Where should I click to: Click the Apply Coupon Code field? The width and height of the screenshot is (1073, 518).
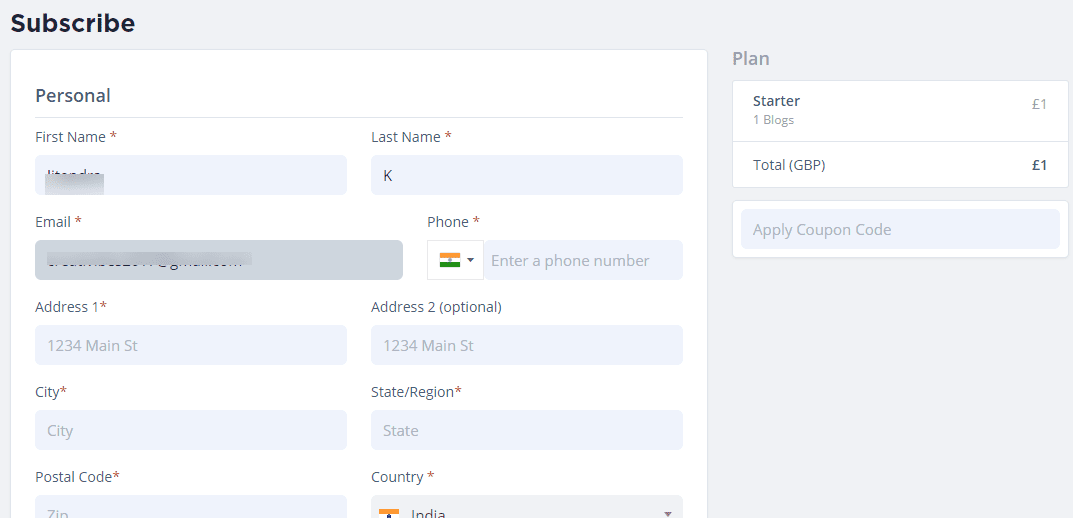click(x=899, y=229)
